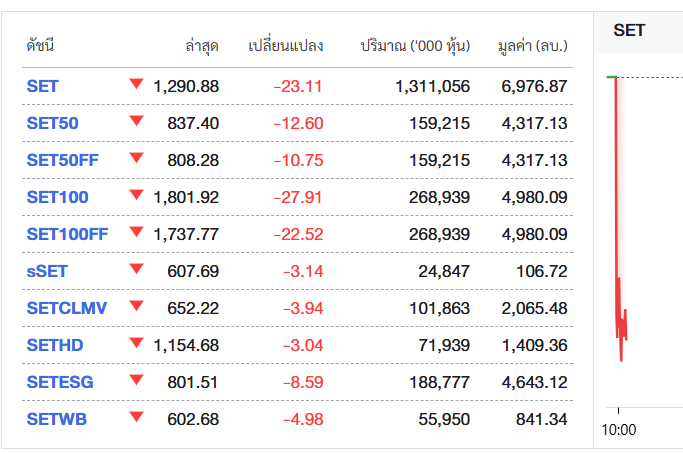Viewport: 683px width, 454px height.
Task: Click the down triangle on SETHD row
Action: click(137, 343)
